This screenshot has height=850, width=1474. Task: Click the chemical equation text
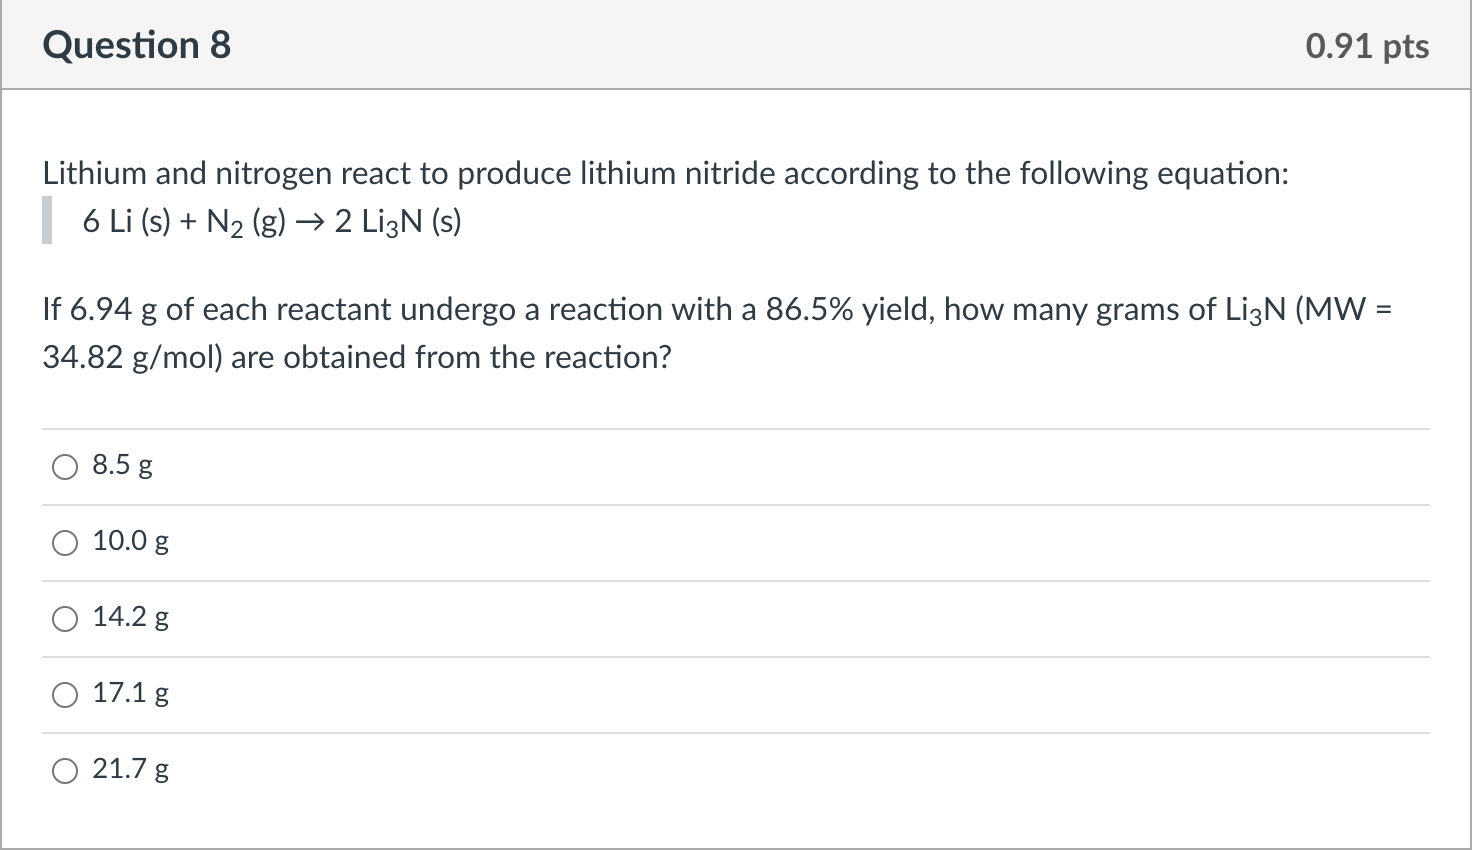(x=270, y=220)
